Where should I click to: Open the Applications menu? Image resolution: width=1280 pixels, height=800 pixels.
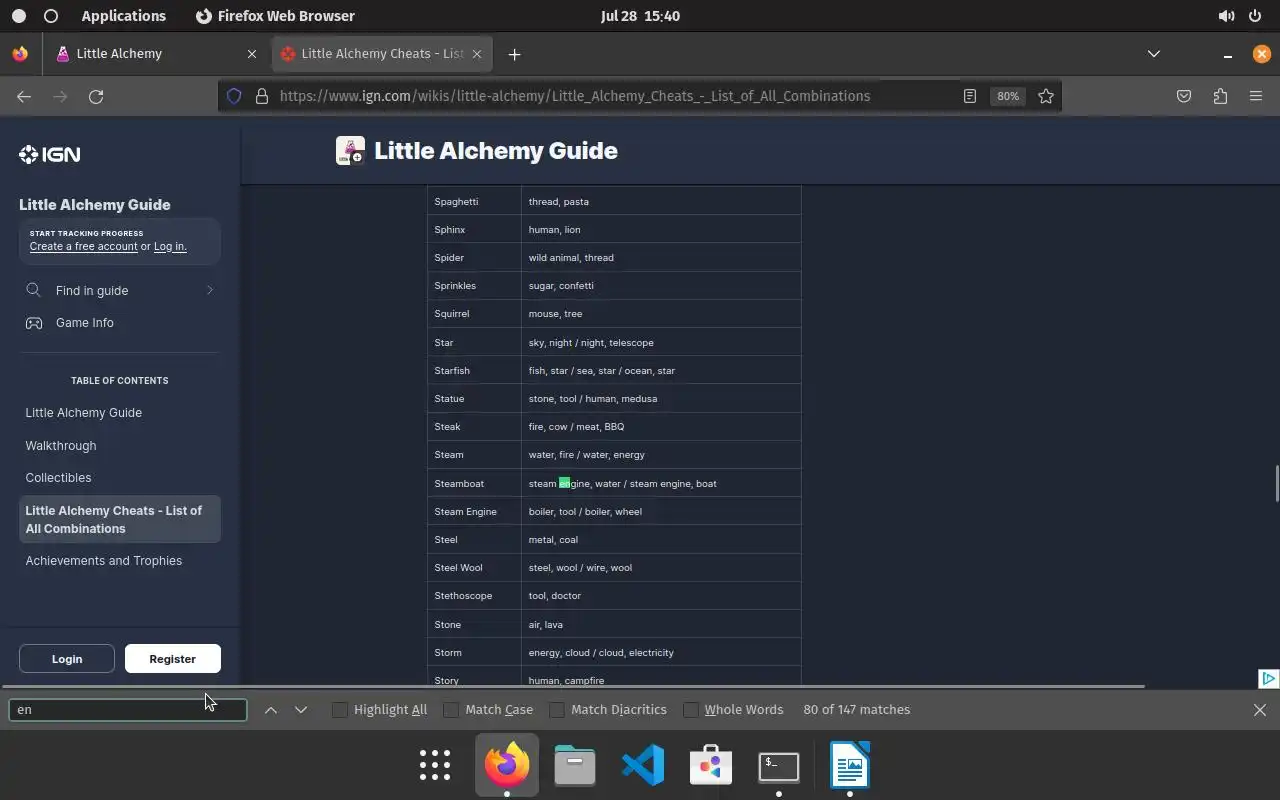[124, 16]
